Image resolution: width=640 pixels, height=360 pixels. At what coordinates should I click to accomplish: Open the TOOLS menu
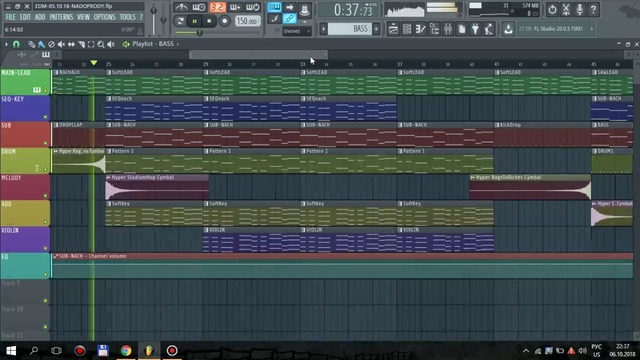[x=127, y=17]
